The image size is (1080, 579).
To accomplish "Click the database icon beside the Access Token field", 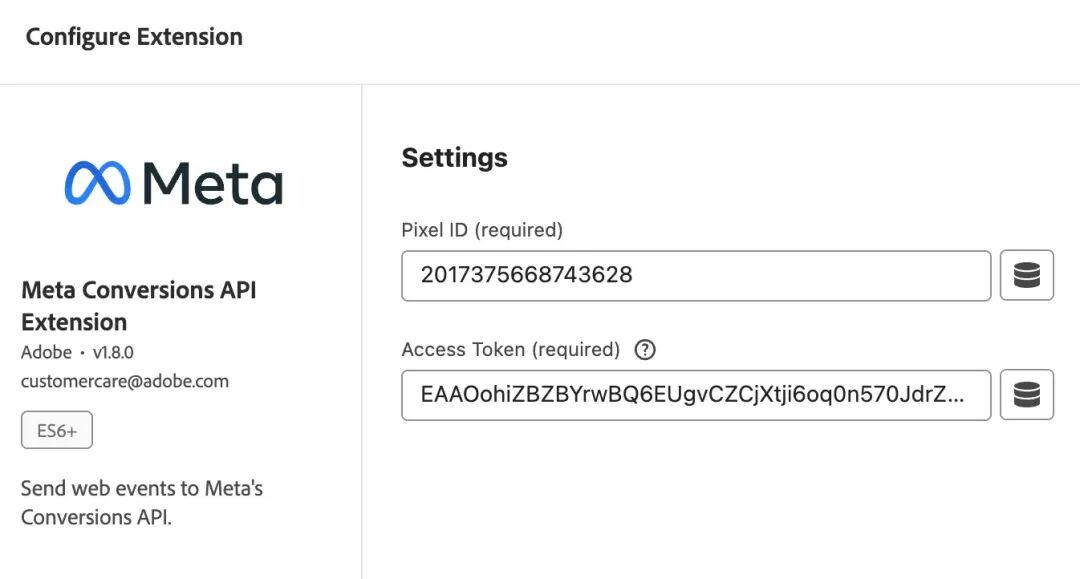I will coord(1027,394).
